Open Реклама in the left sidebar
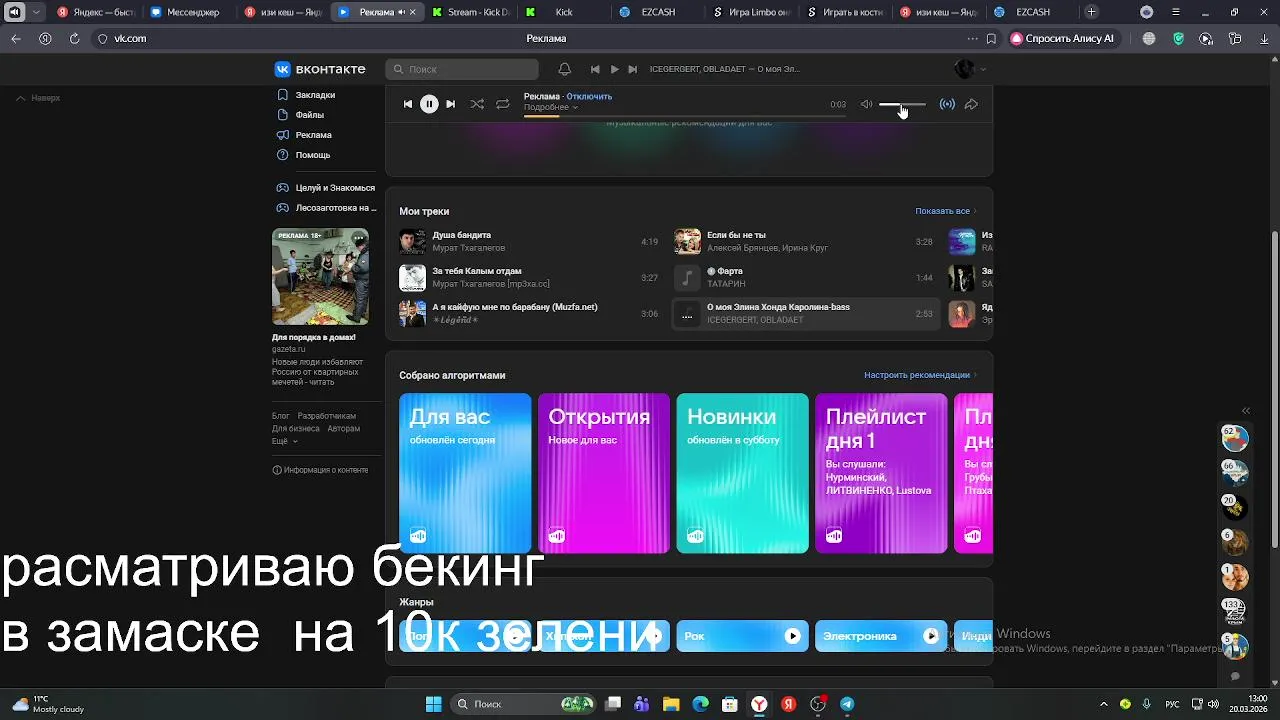The width and height of the screenshot is (1280, 720). click(313, 135)
